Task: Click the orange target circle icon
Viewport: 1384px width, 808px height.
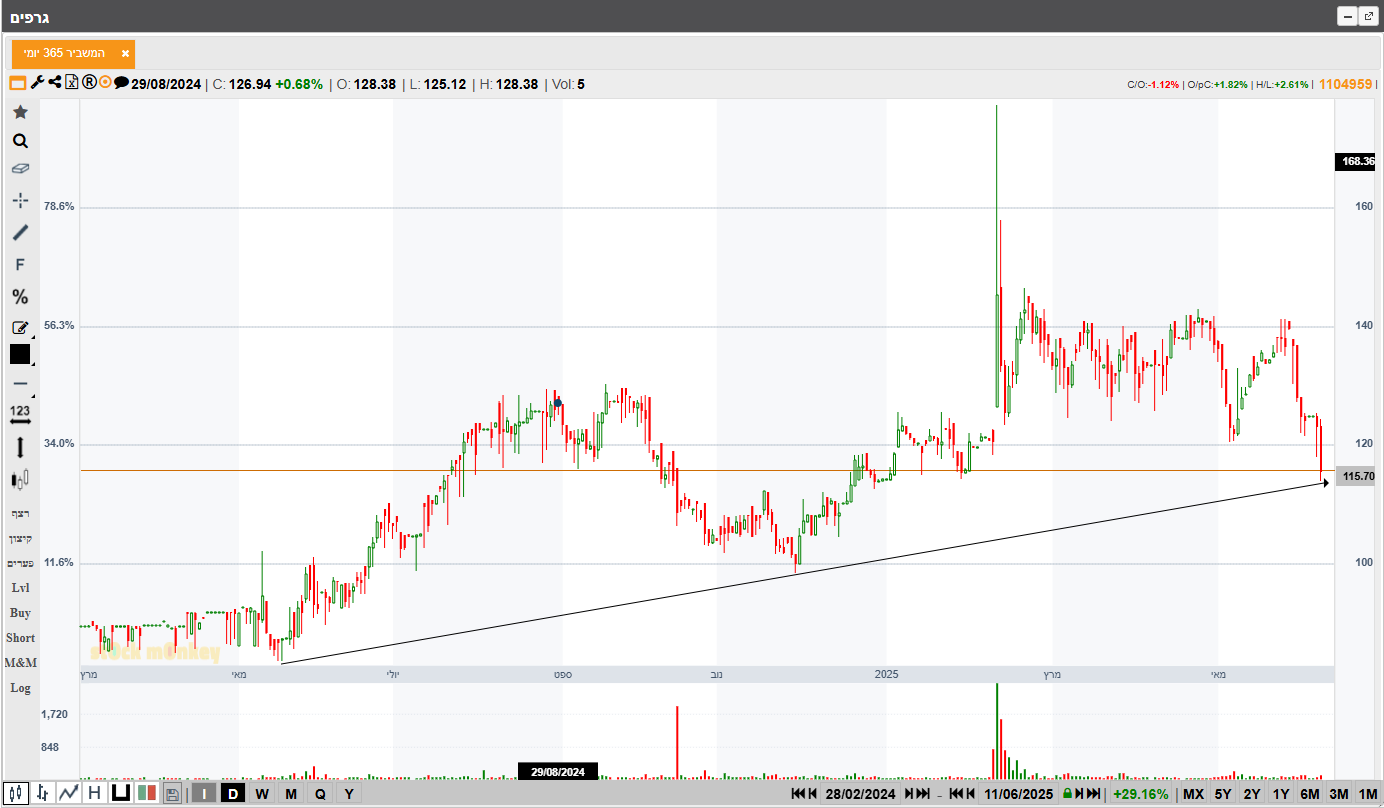Action: pos(105,83)
